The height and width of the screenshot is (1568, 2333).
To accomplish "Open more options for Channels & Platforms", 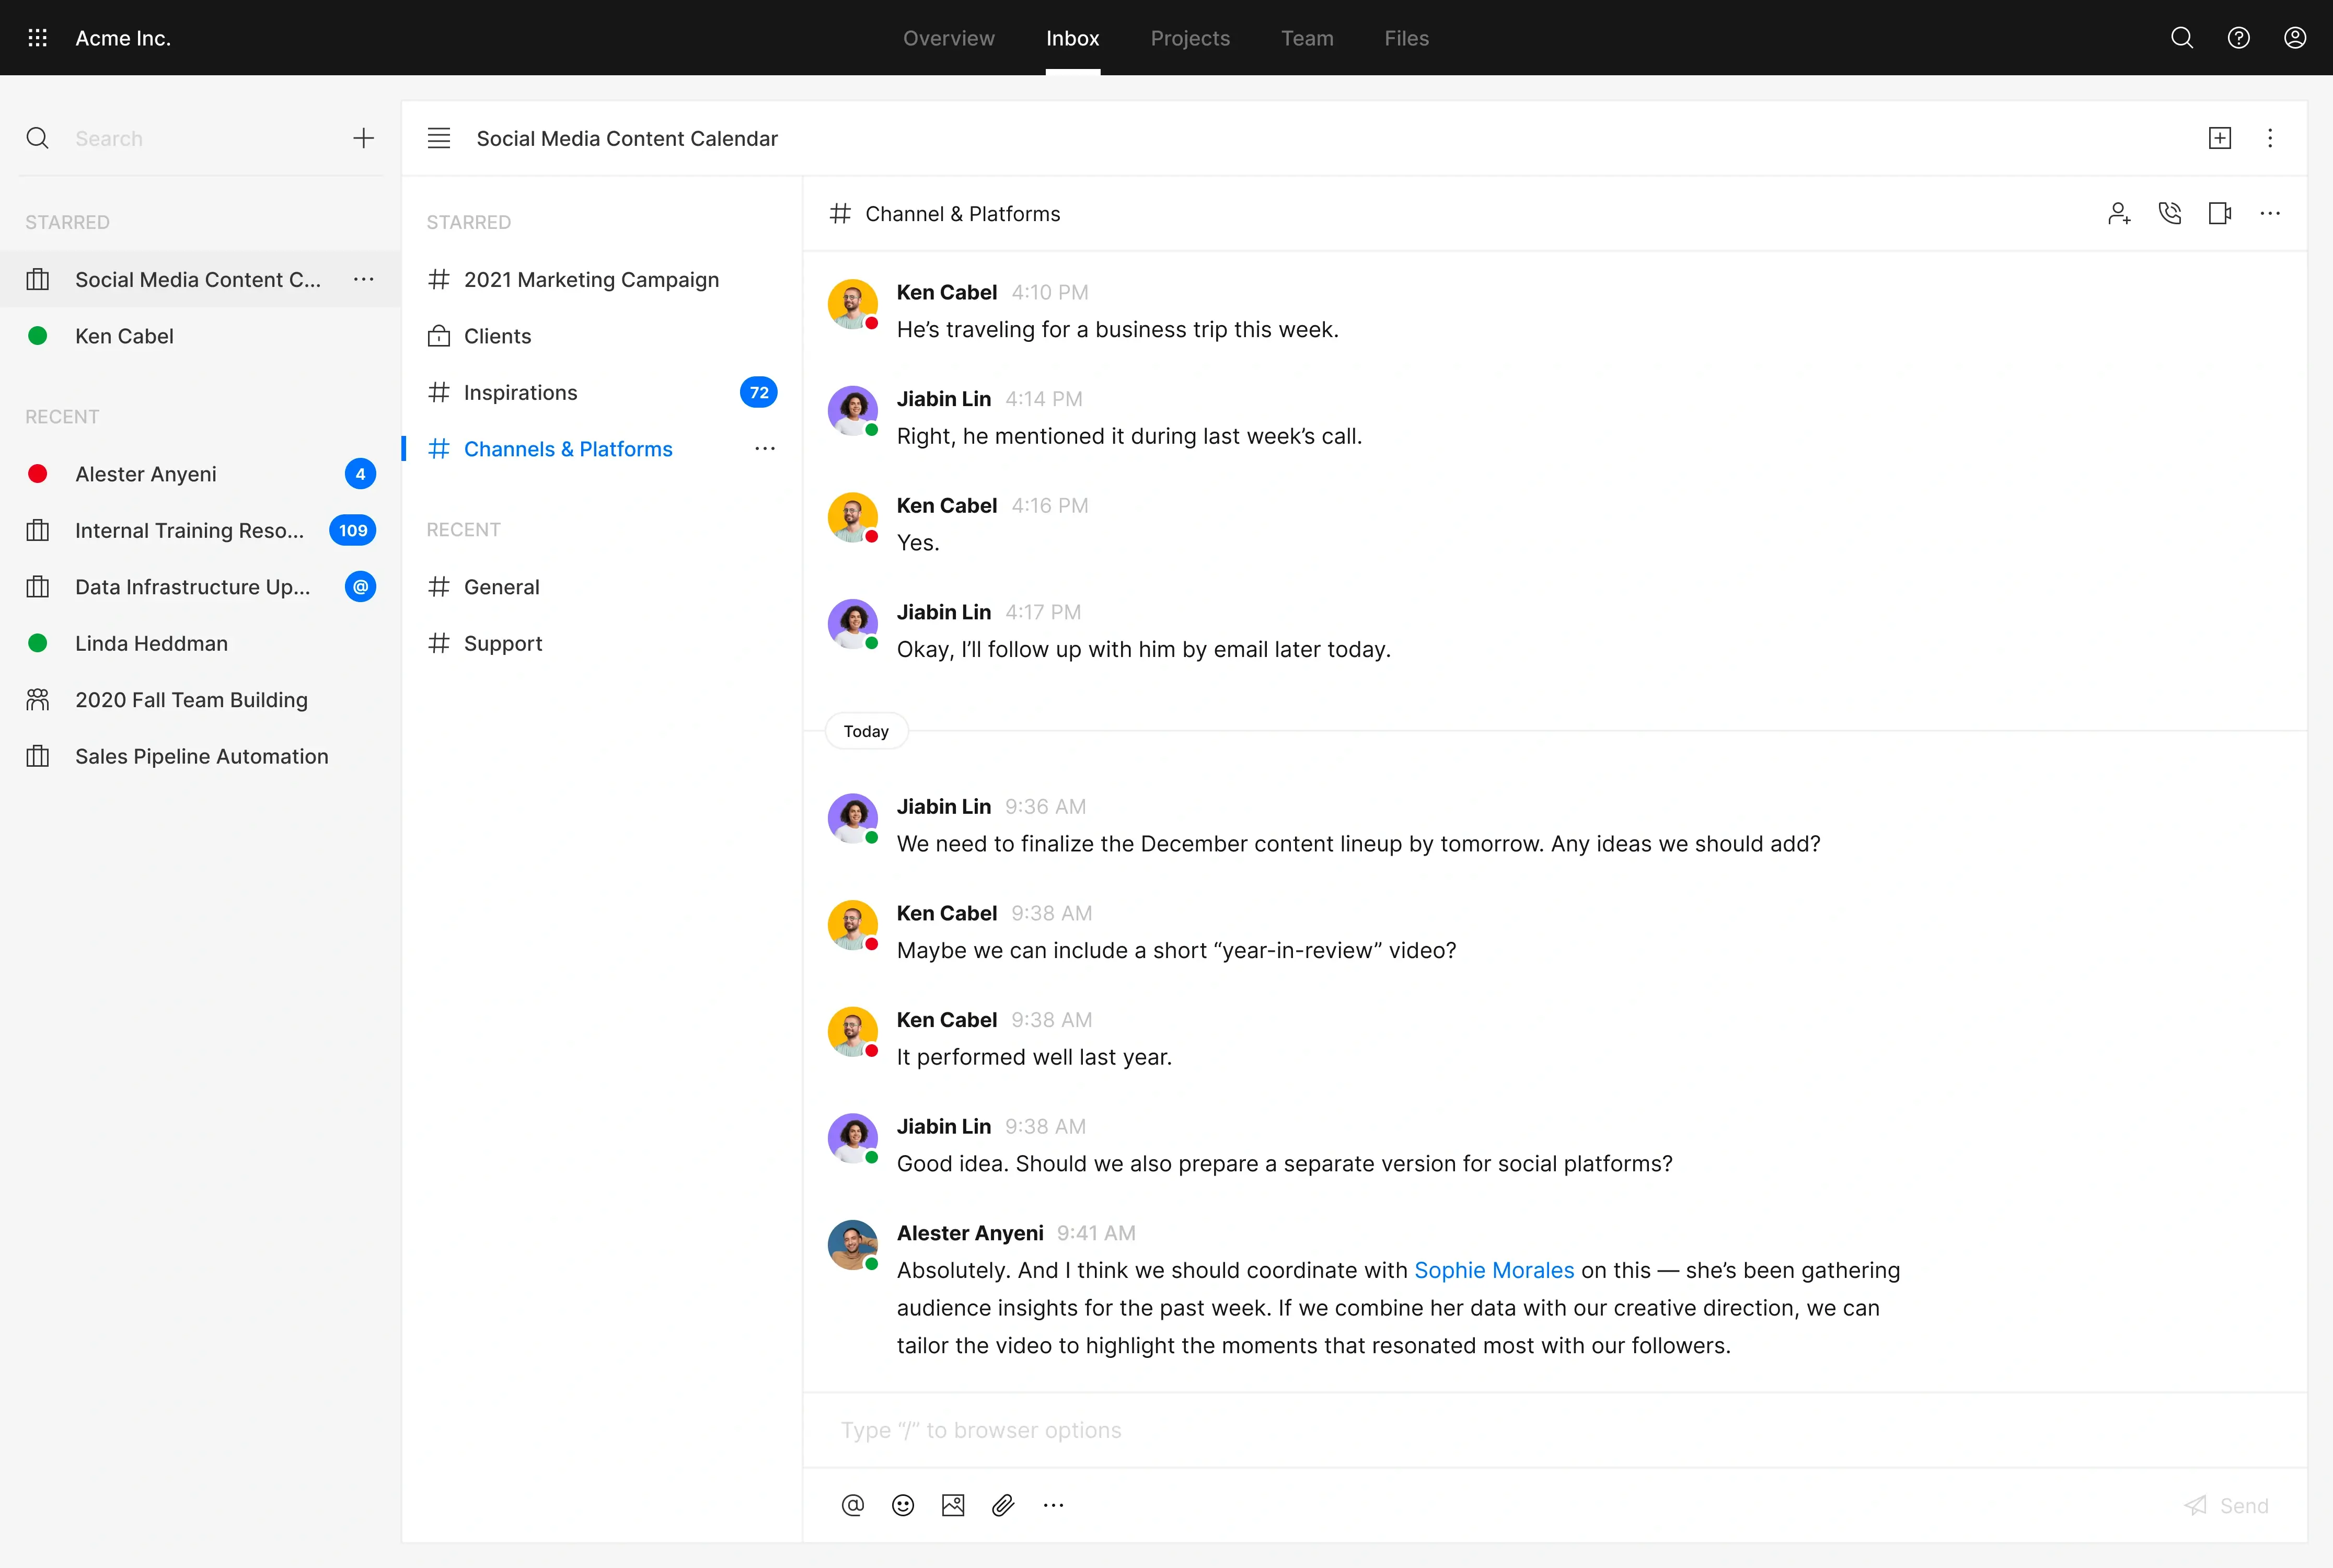I will coord(765,449).
